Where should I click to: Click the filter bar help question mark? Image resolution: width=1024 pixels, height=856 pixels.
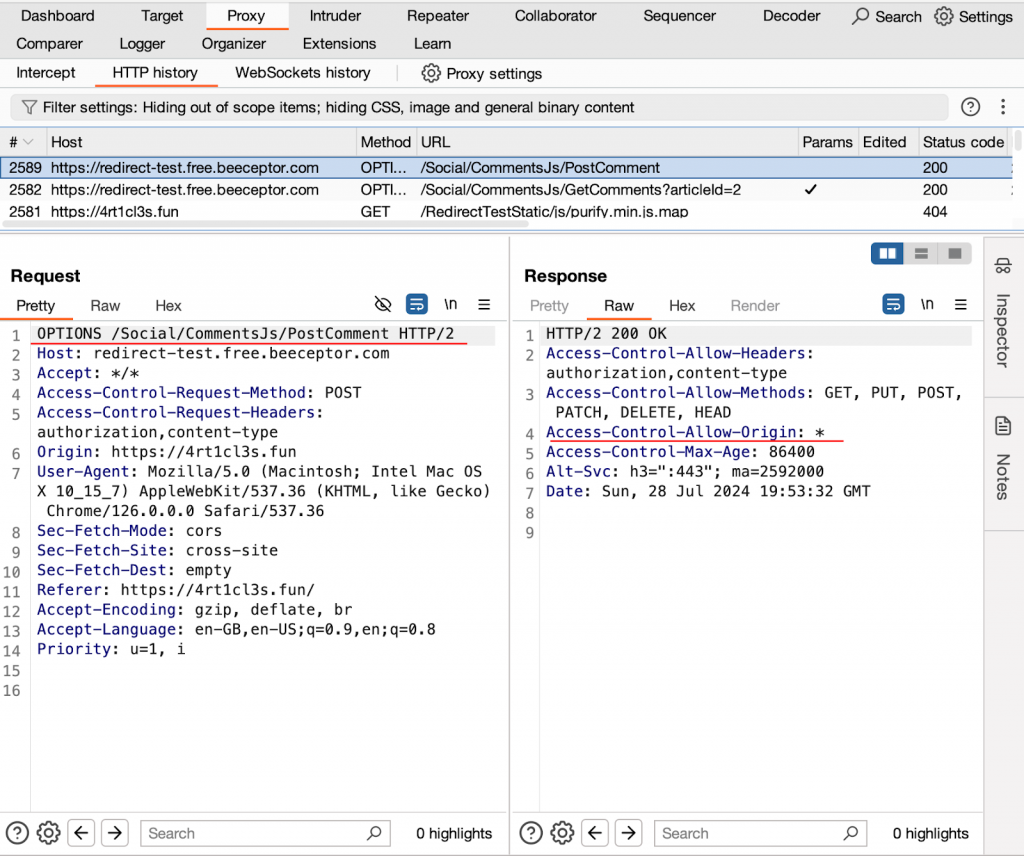(969, 107)
